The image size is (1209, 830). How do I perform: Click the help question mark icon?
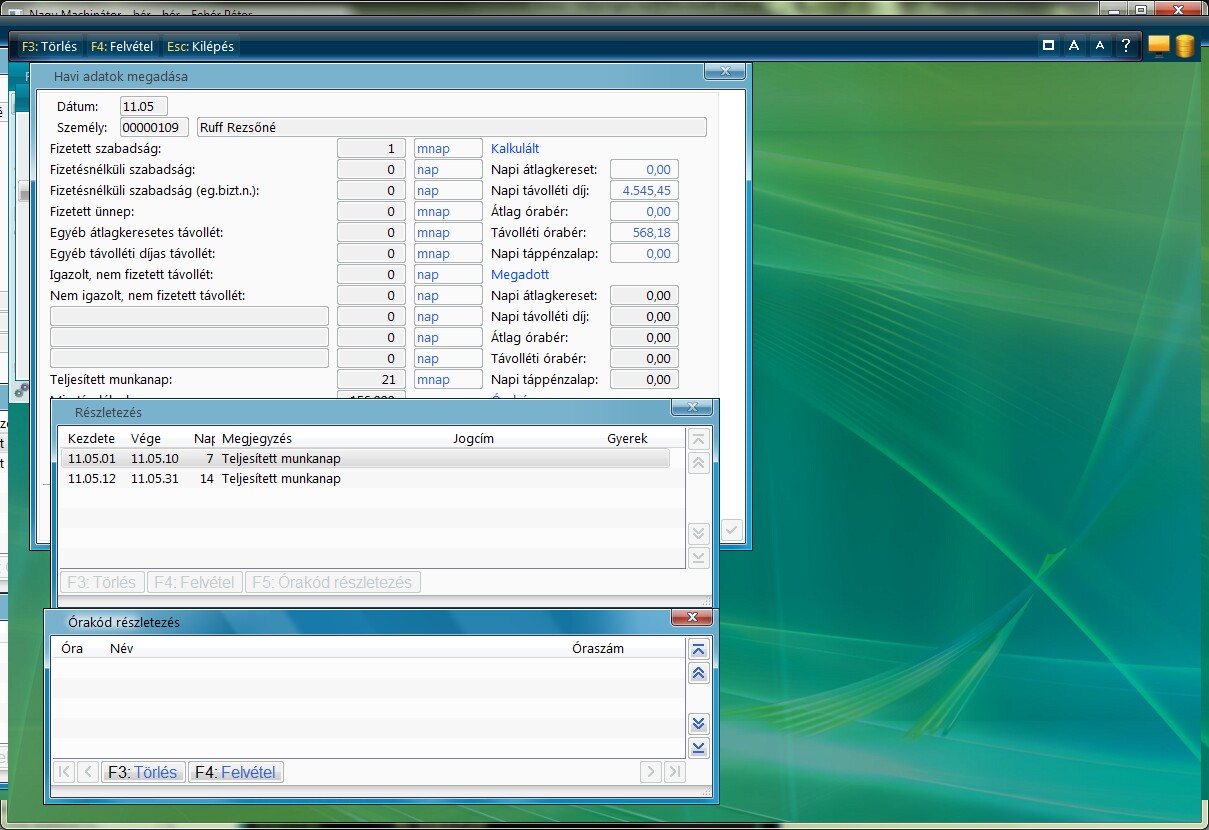point(1126,46)
